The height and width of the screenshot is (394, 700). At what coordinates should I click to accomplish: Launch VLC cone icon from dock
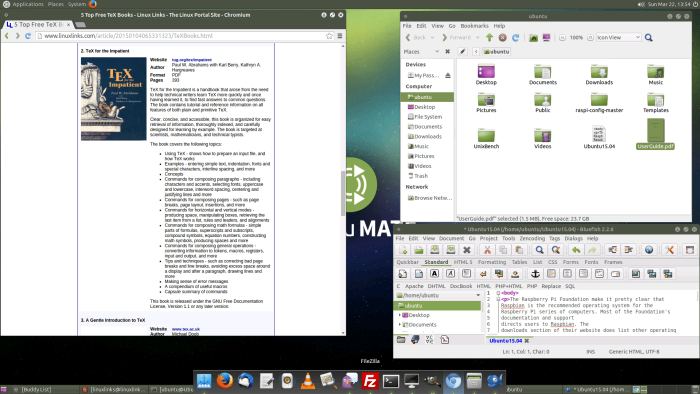tap(307, 381)
